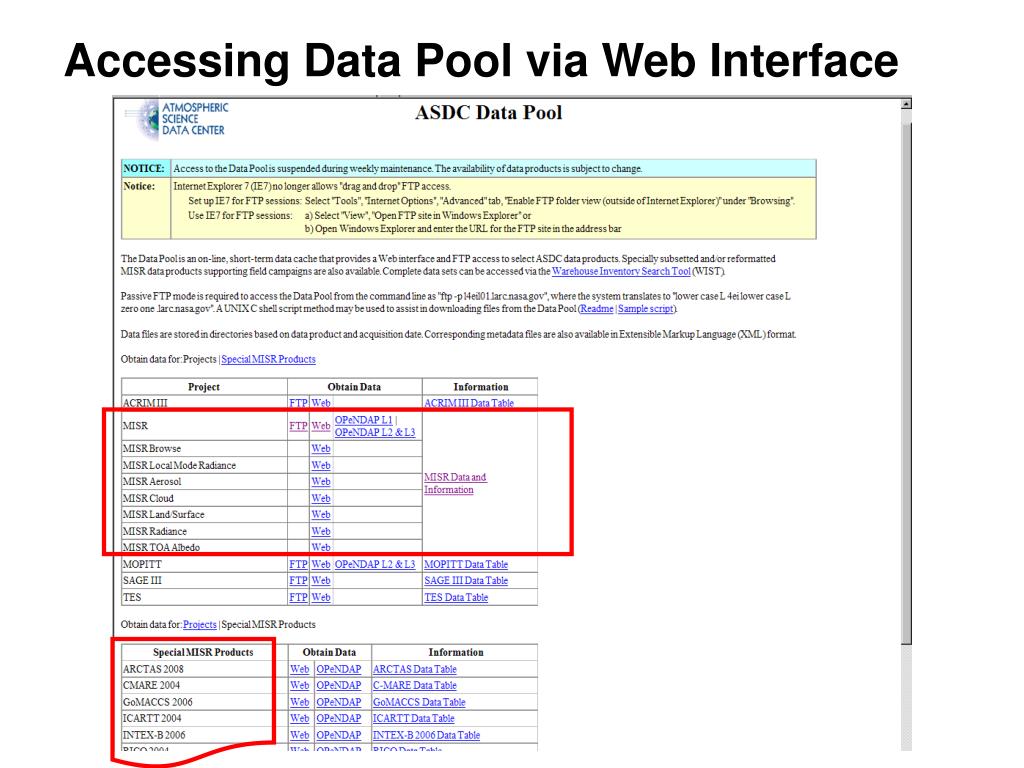
Task: Open the INTEX-B 2006 Data Table
Action: click(x=426, y=735)
